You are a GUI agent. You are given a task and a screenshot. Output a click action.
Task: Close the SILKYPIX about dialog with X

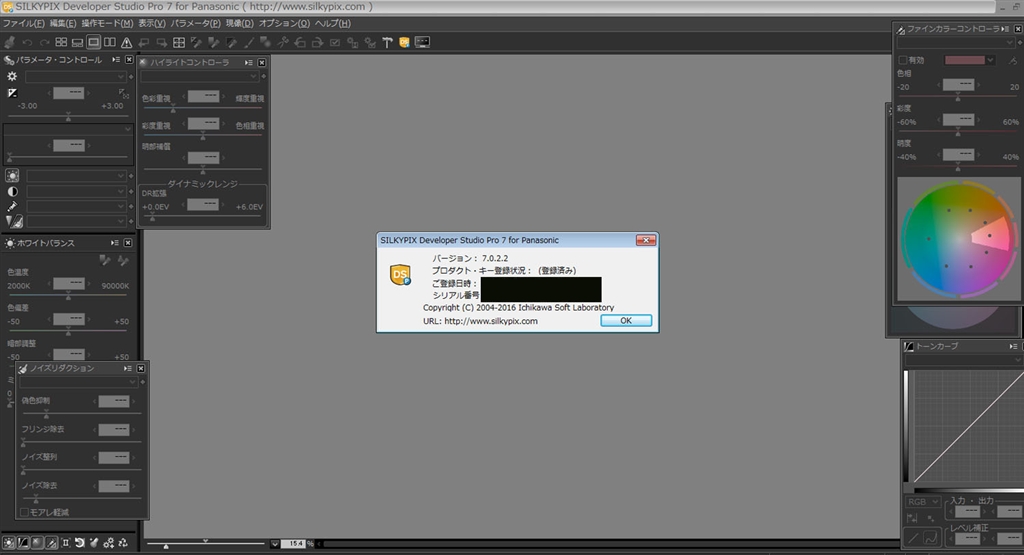click(645, 240)
